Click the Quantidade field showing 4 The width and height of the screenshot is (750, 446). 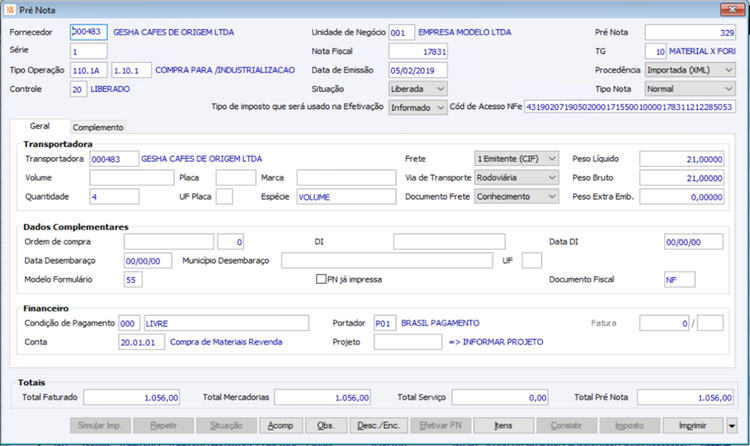pyautogui.click(x=114, y=197)
